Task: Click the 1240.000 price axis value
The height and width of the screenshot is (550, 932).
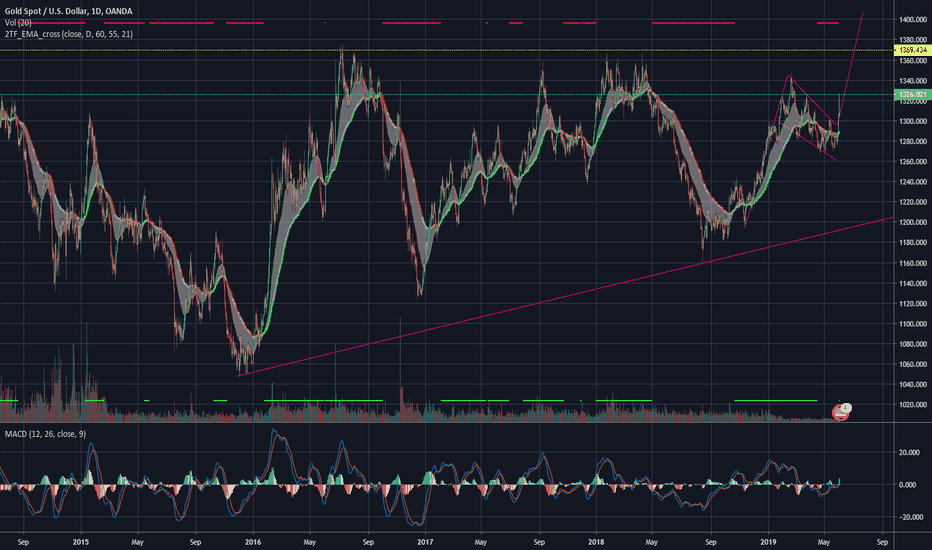Action: tap(913, 182)
